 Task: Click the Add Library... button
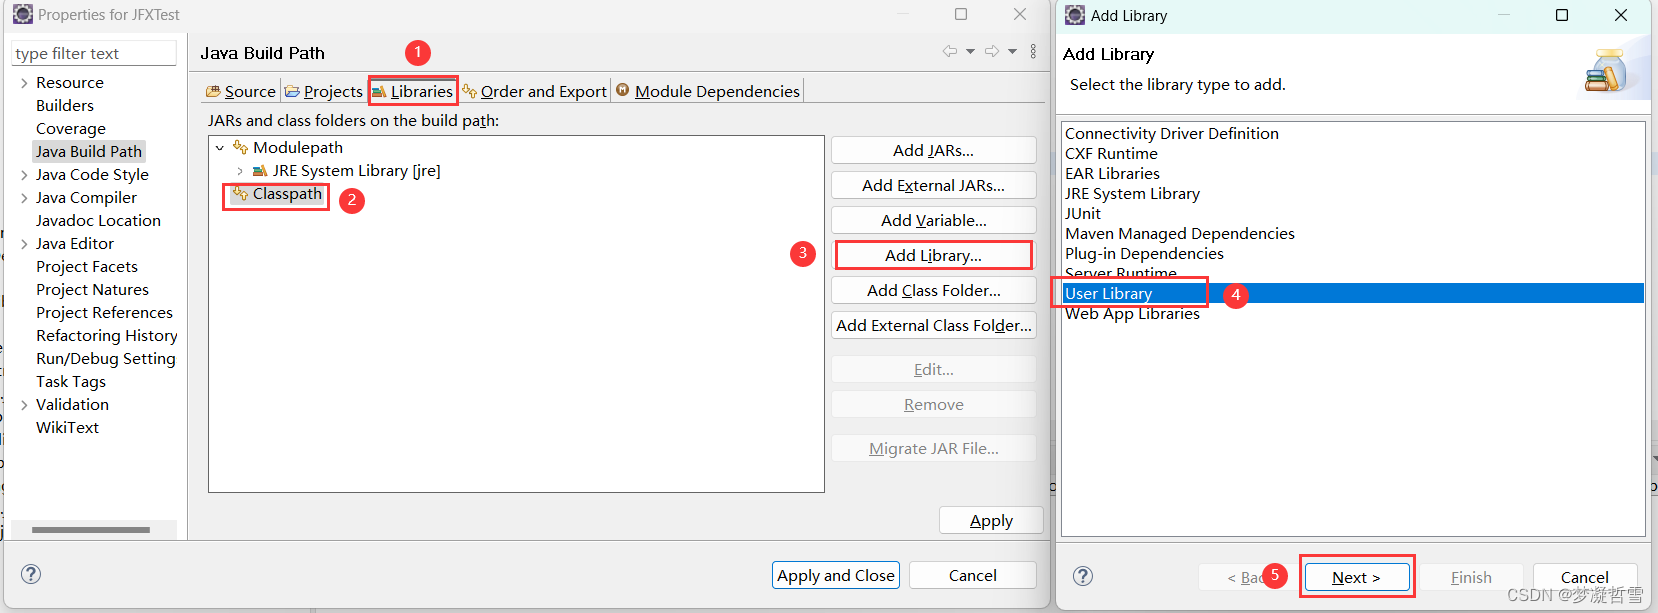point(933,255)
